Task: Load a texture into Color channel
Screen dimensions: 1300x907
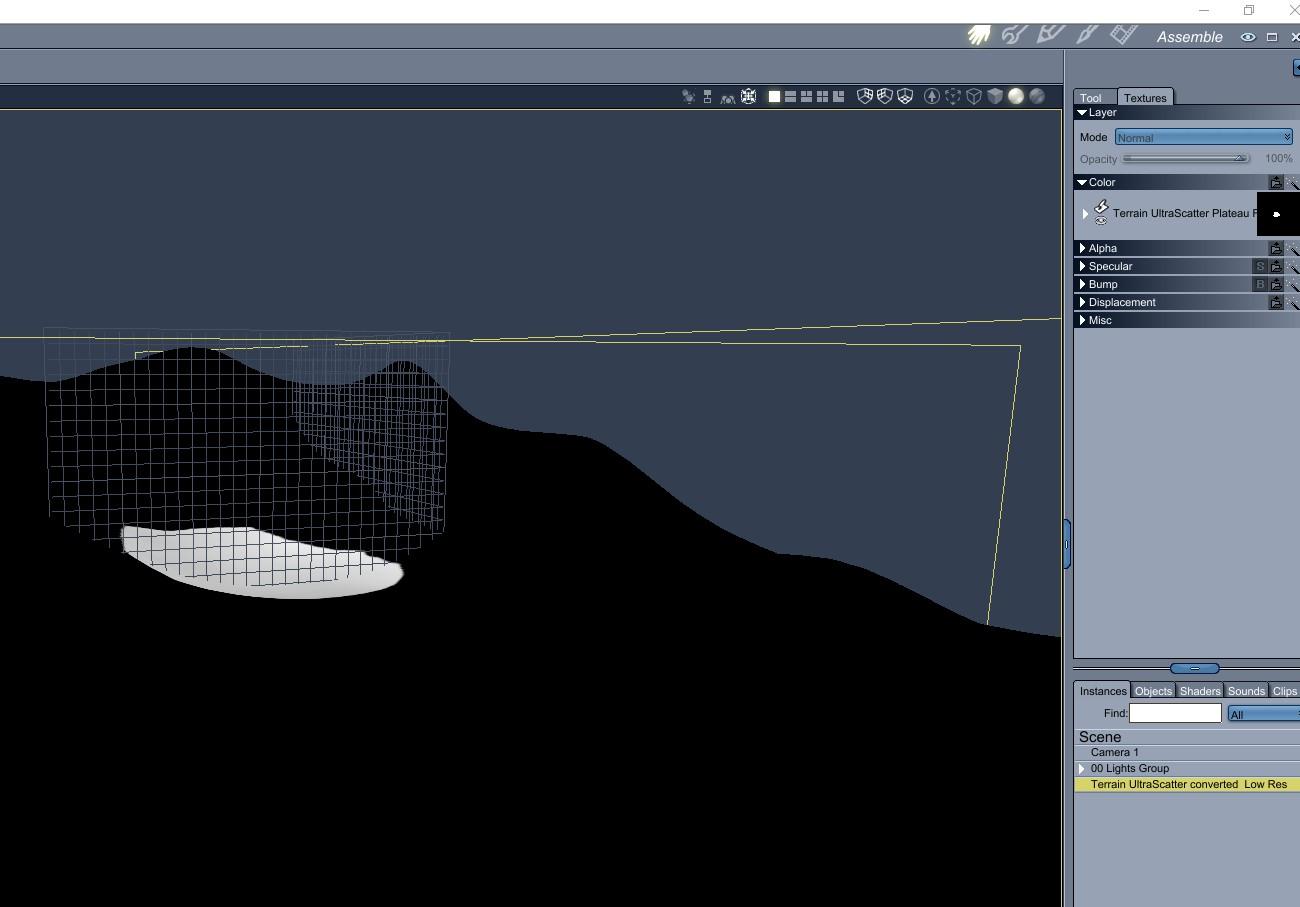Action: click(x=1276, y=182)
